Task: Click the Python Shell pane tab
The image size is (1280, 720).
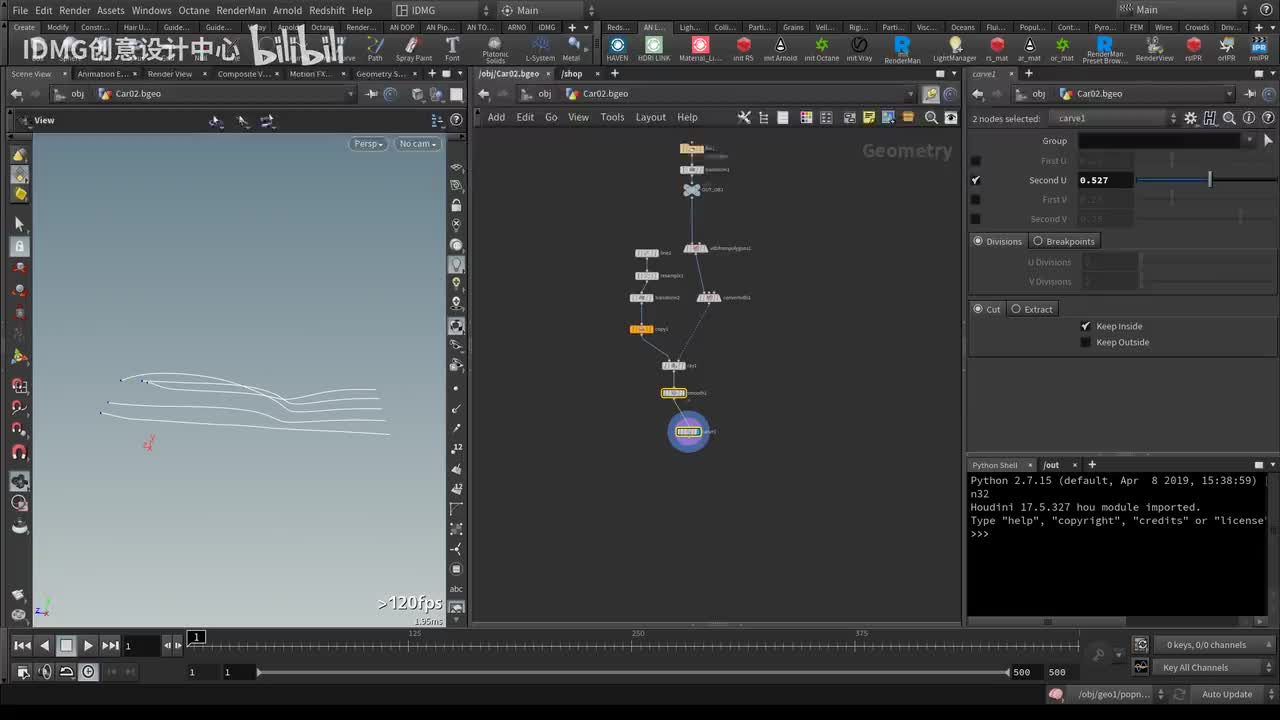Action: coord(995,465)
